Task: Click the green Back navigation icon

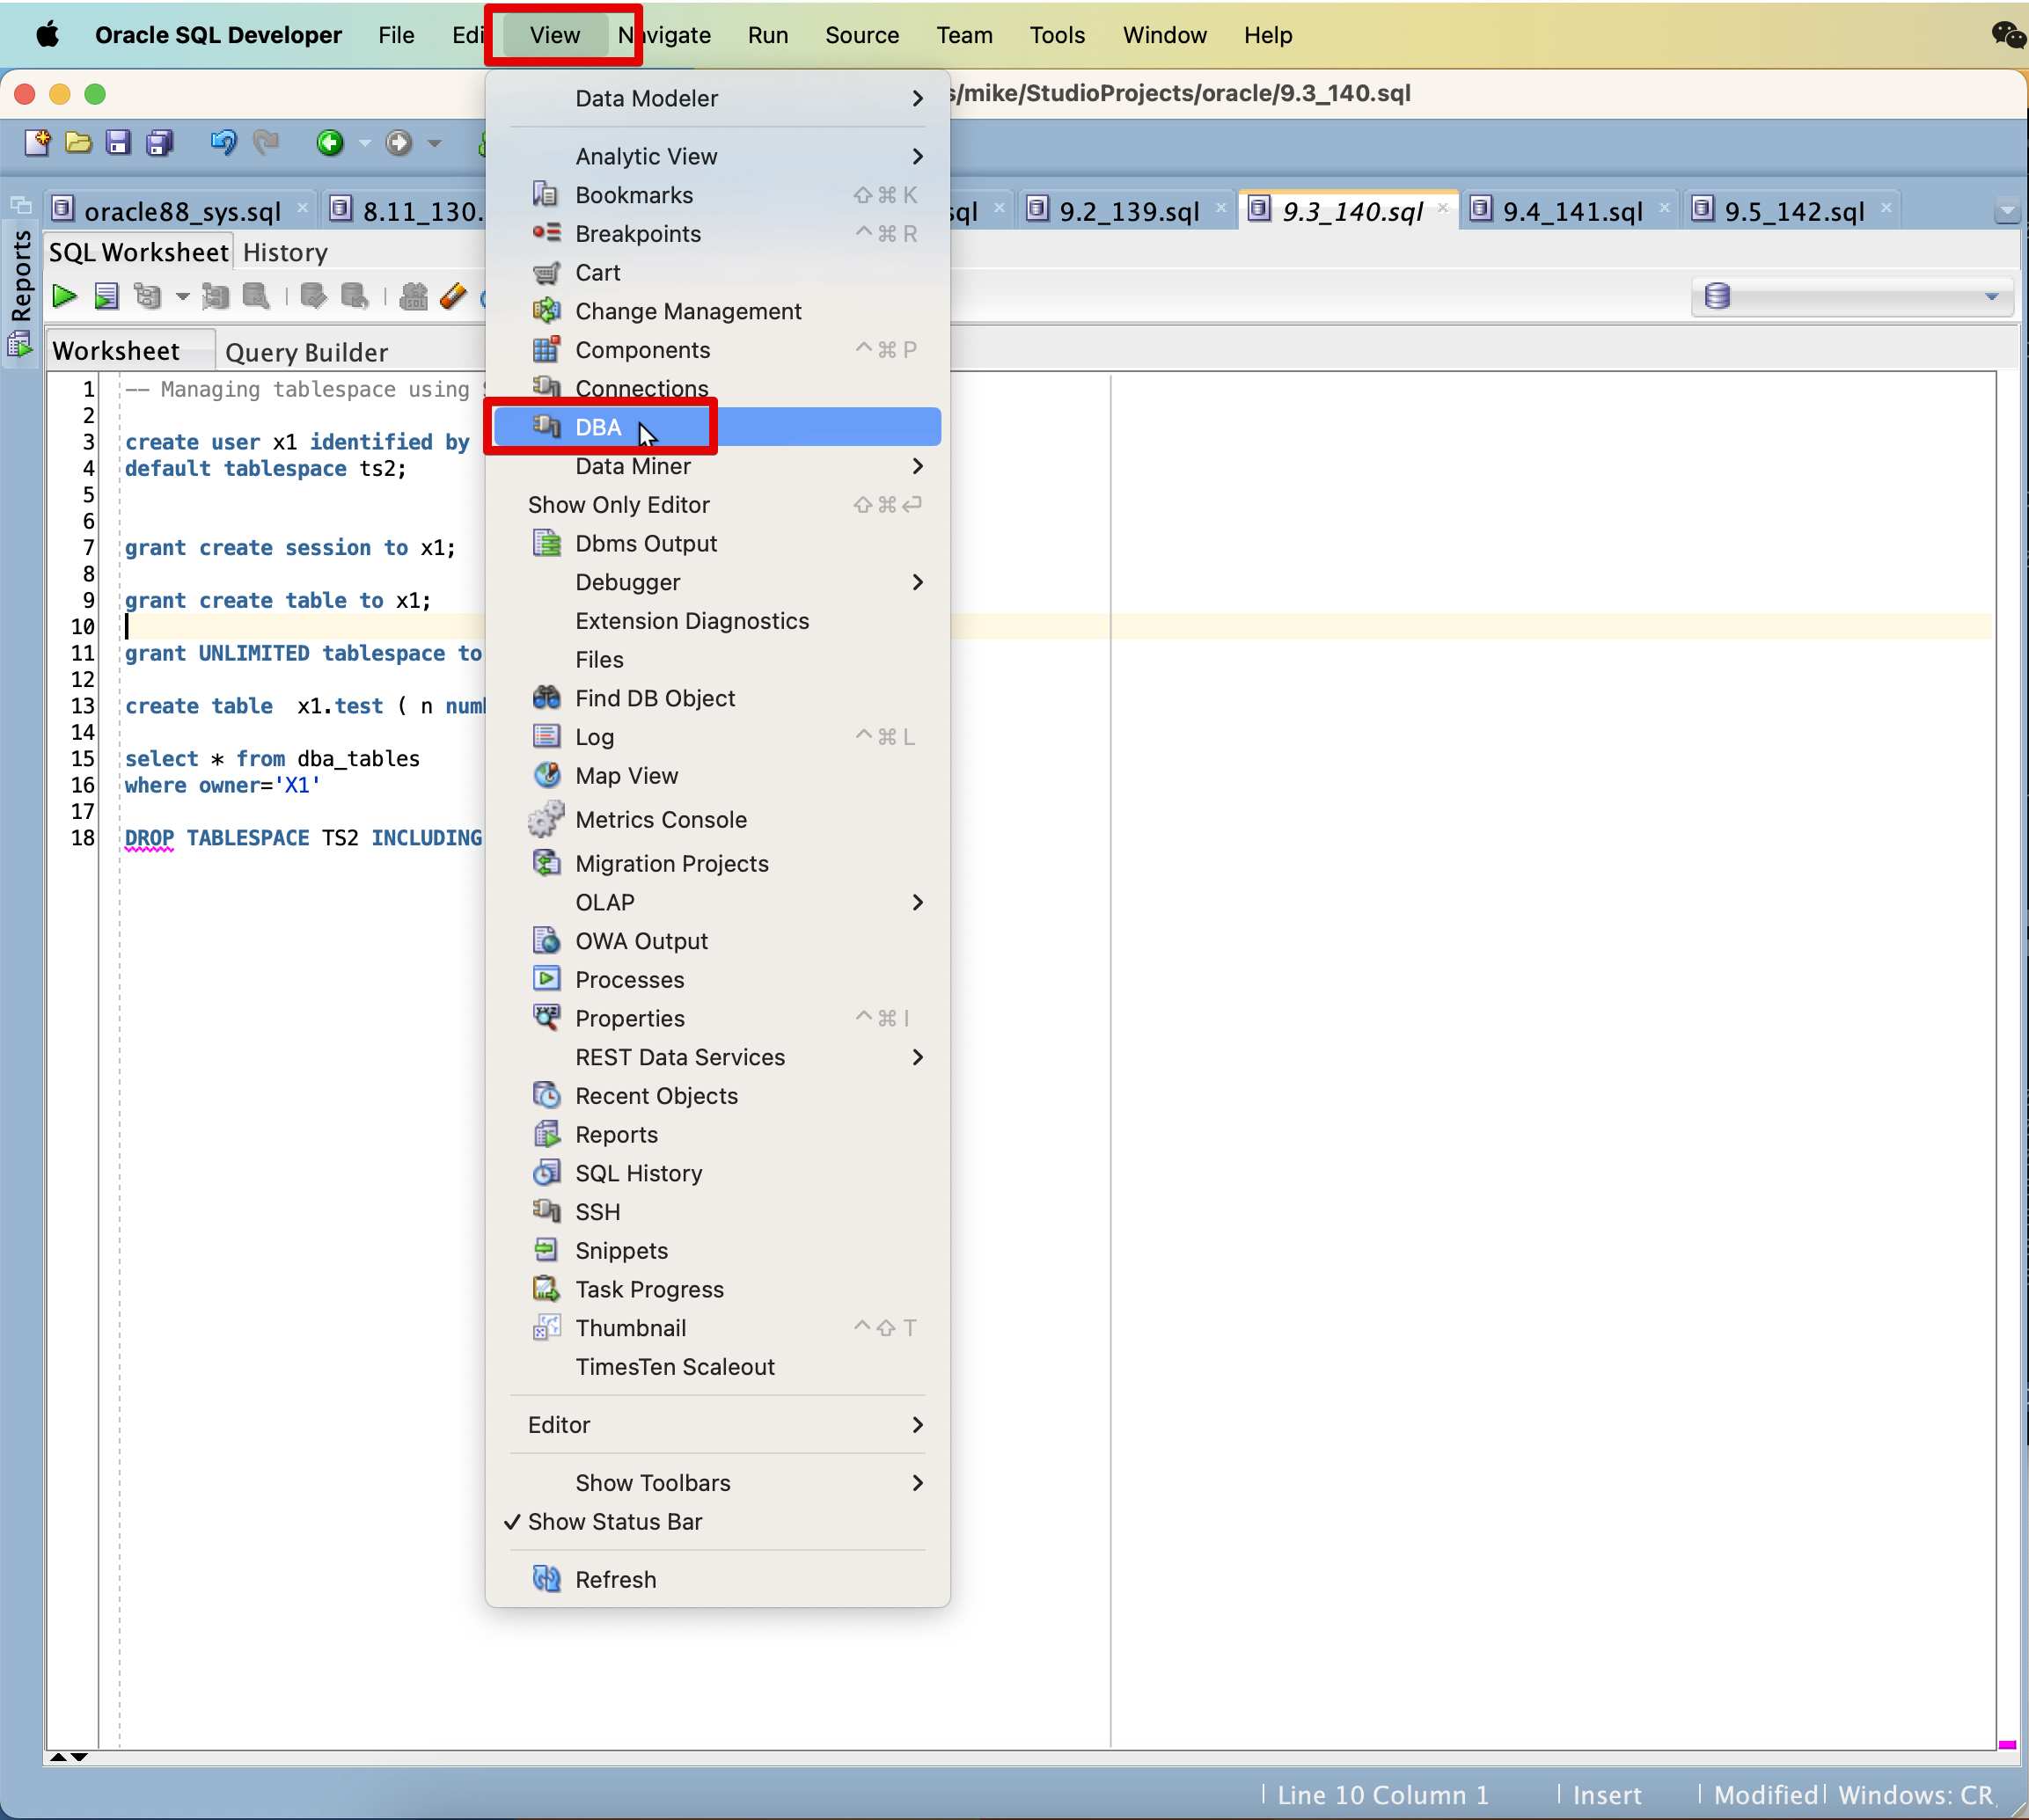Action: tap(329, 143)
